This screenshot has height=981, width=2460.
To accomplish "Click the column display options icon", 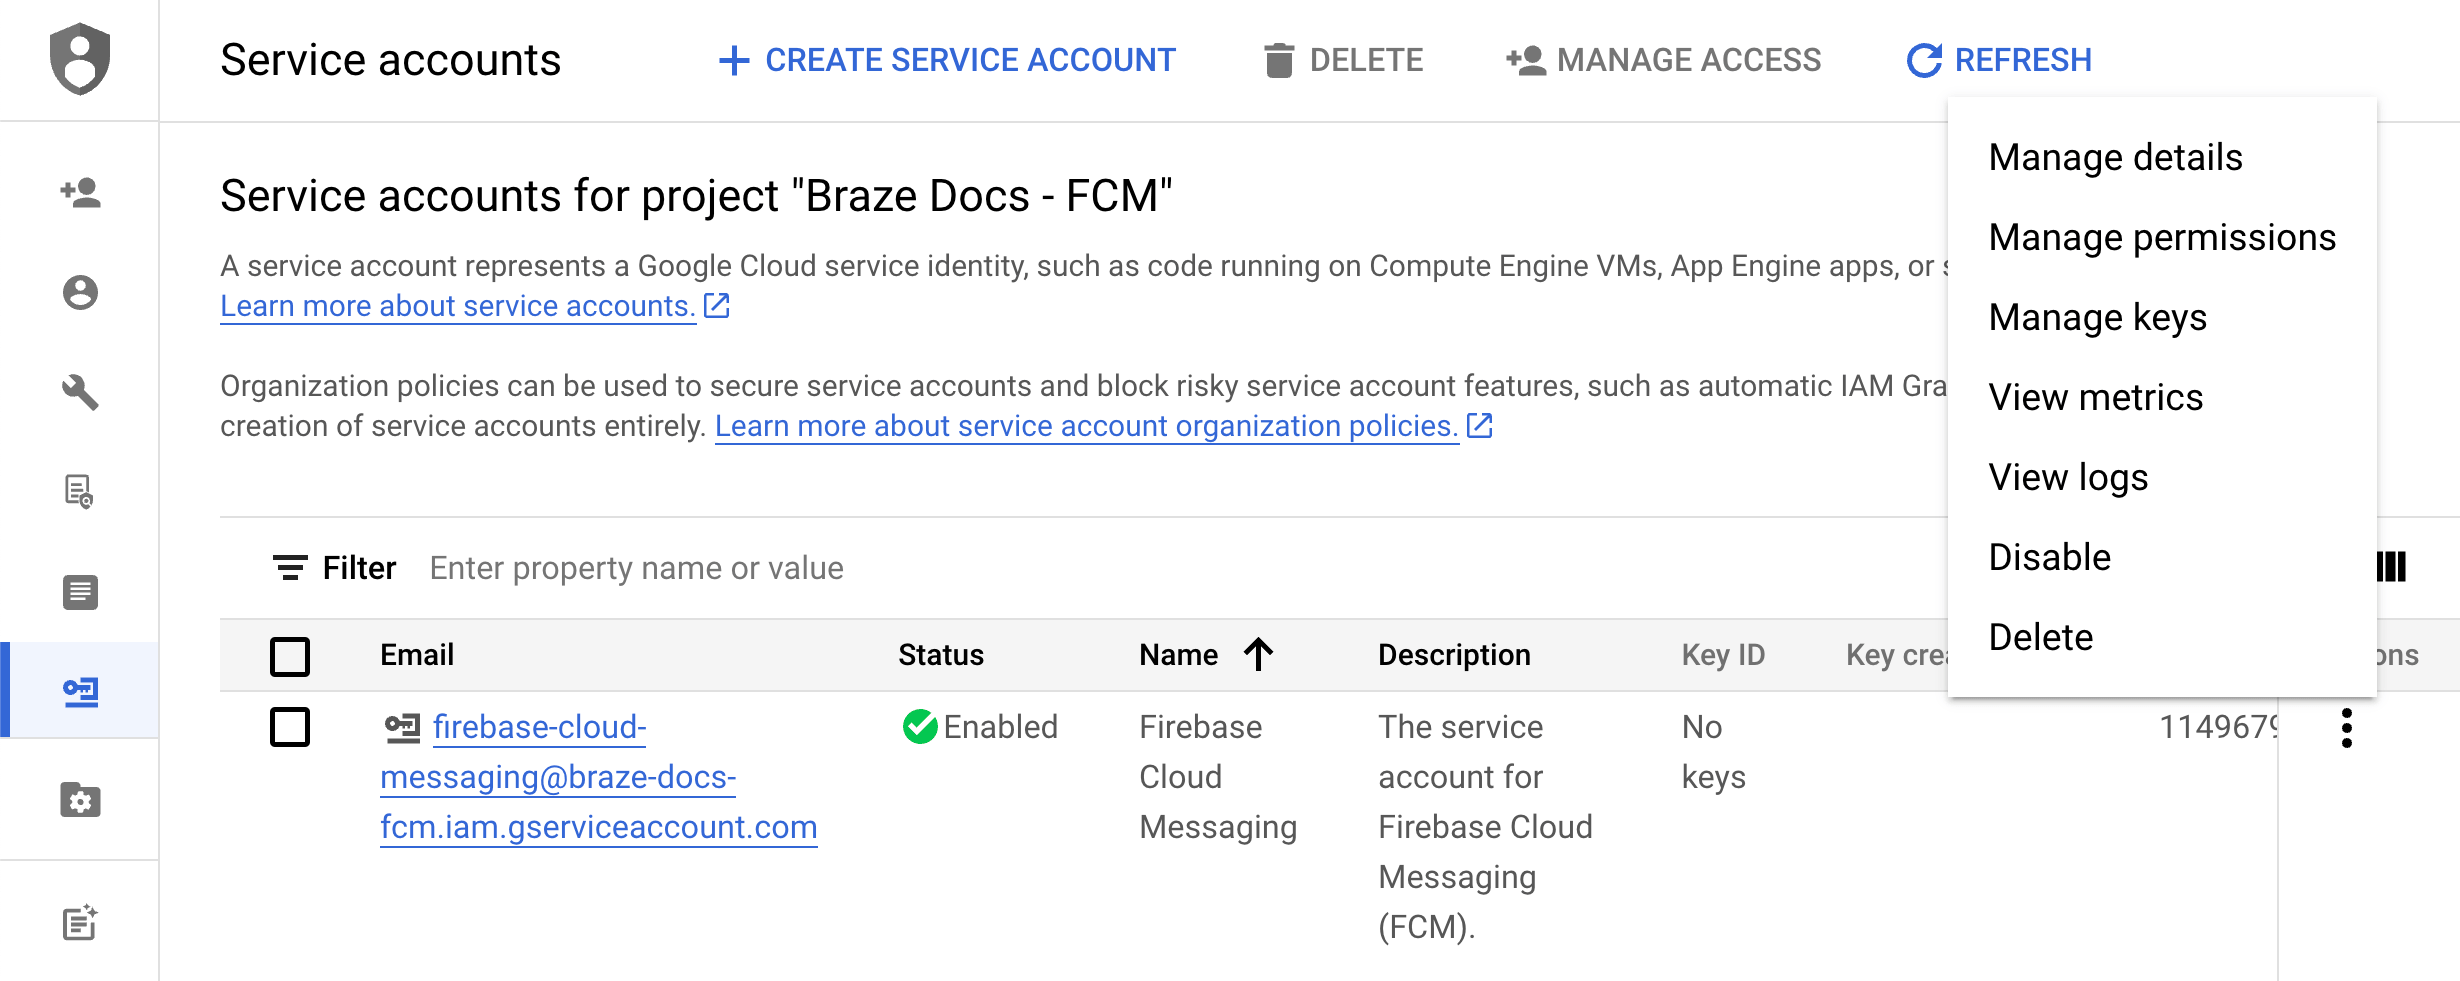I will tap(2392, 567).
